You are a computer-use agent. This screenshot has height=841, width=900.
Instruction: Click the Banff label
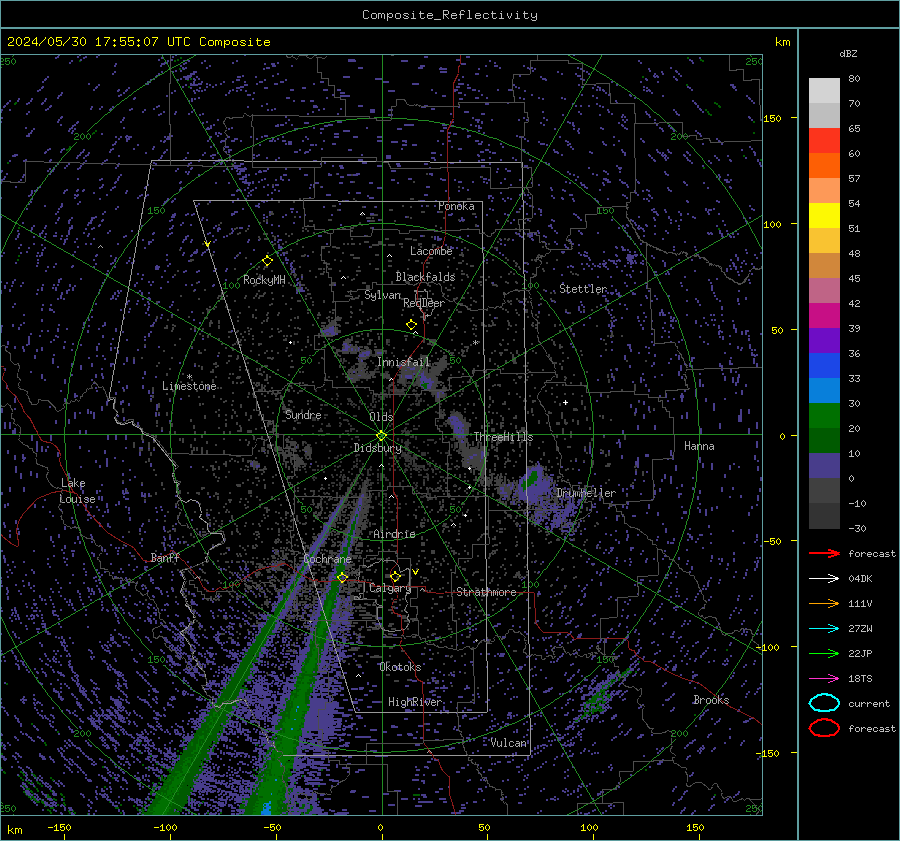(x=165, y=558)
